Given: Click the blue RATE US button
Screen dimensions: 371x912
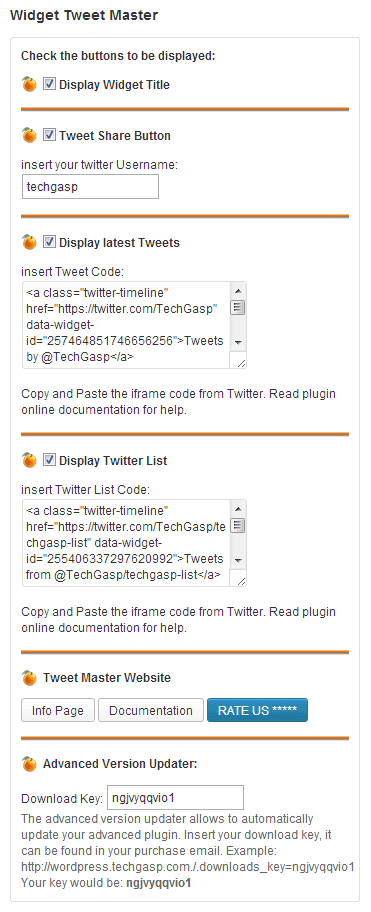Looking at the screenshot, I should pos(258,710).
